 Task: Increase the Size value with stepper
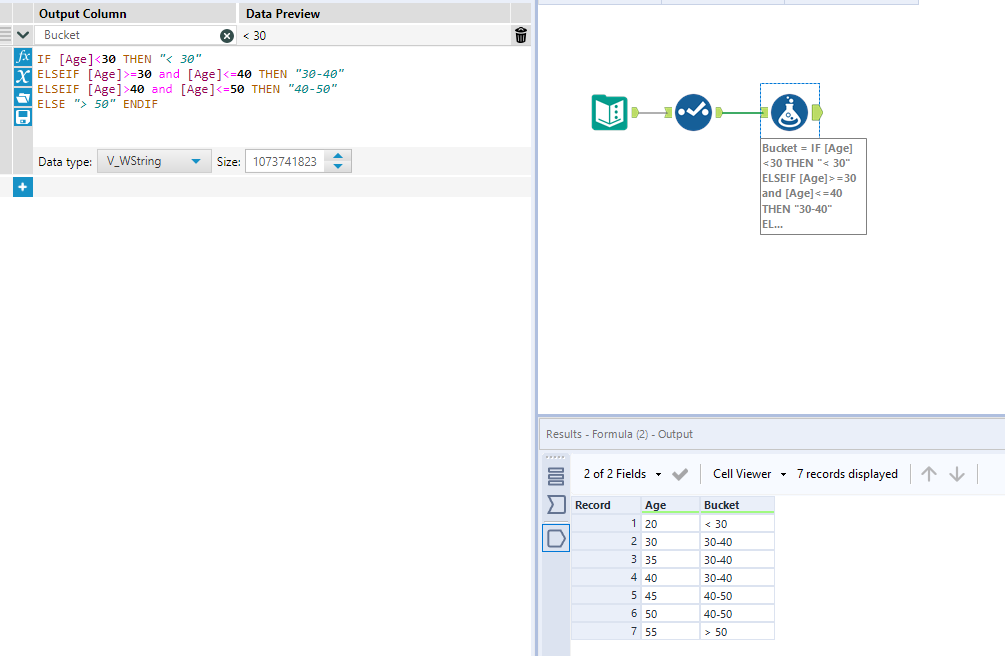pos(338,155)
